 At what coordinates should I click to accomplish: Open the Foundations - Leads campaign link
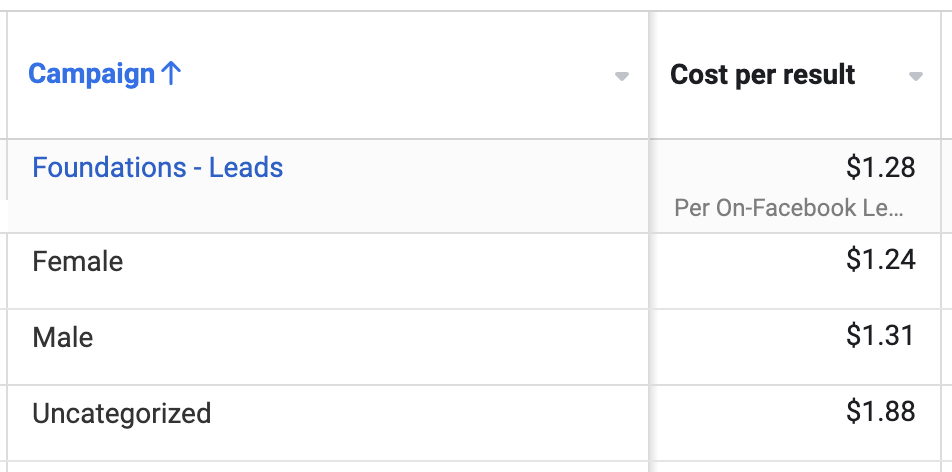pos(158,167)
